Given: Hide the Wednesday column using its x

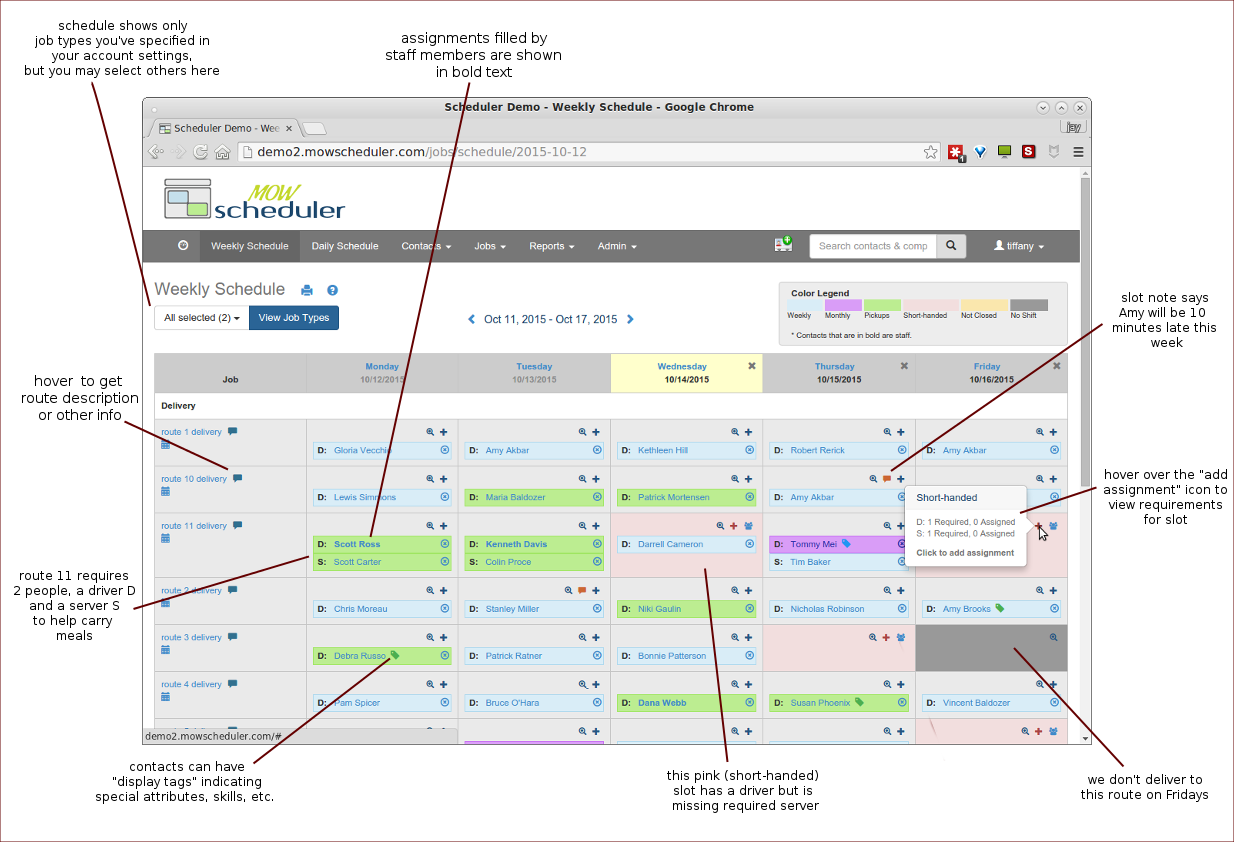Looking at the screenshot, I should (x=752, y=366).
